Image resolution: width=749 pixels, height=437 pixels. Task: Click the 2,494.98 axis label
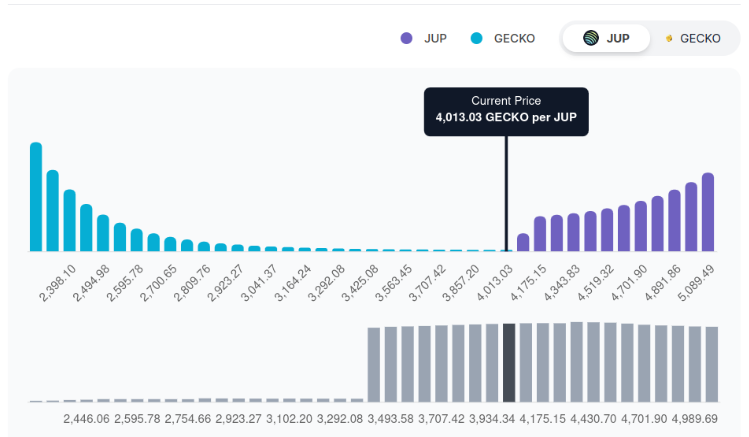[91, 283]
